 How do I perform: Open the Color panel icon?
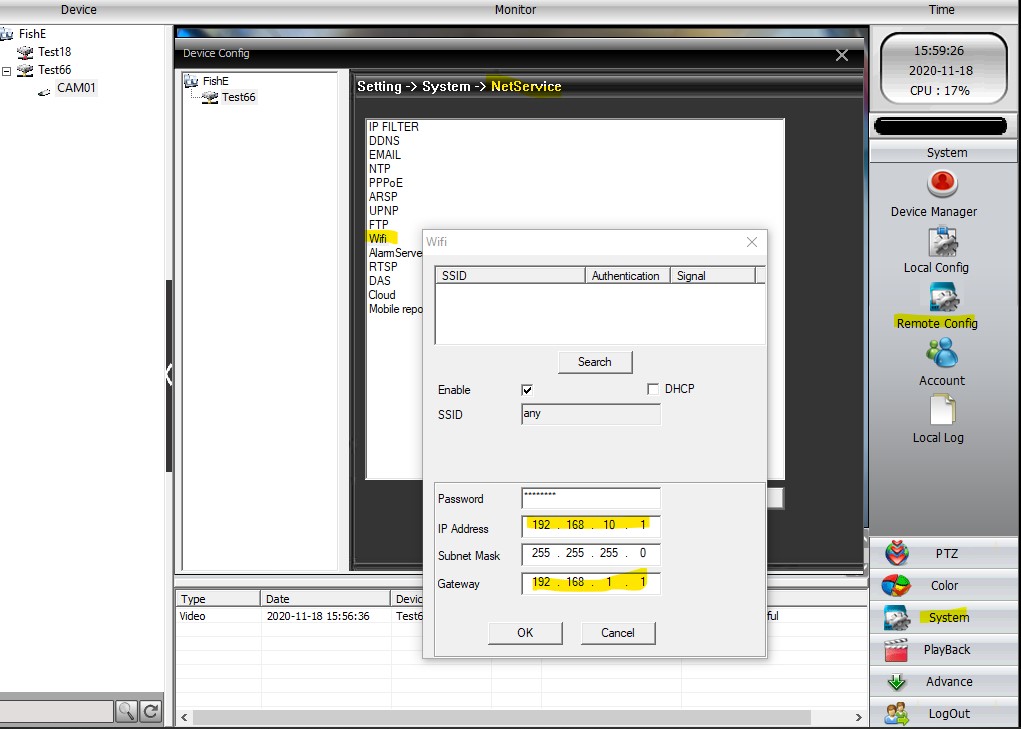pyautogui.click(x=897, y=585)
